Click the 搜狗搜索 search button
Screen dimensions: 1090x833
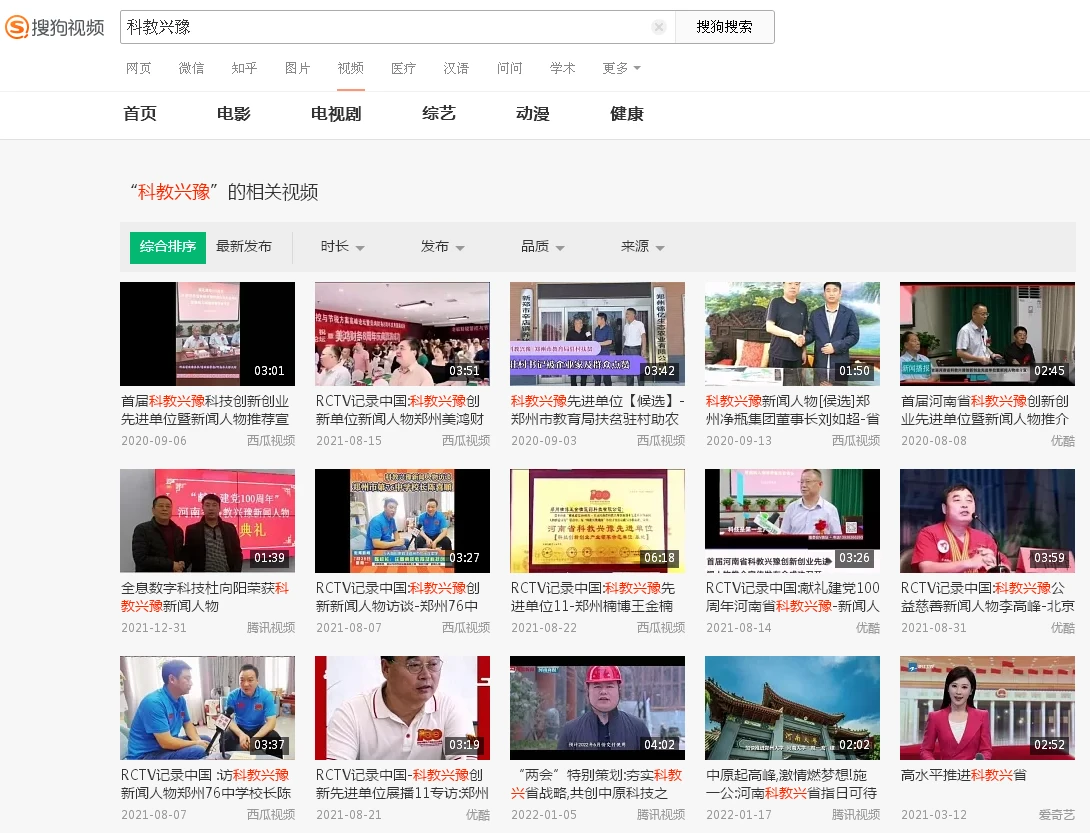point(725,27)
